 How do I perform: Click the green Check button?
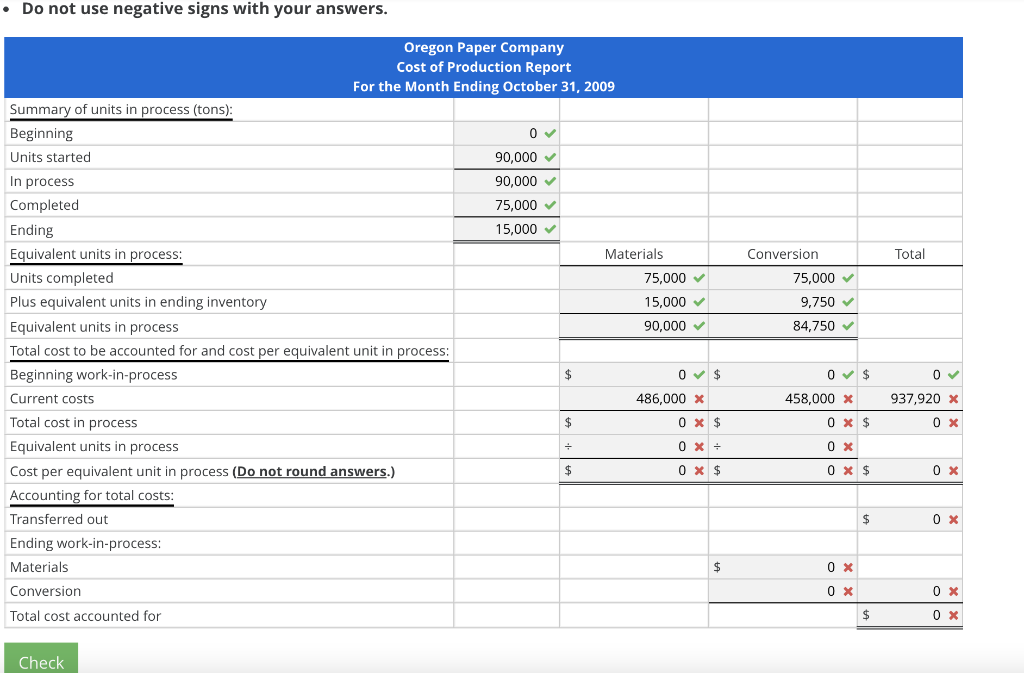click(x=41, y=659)
